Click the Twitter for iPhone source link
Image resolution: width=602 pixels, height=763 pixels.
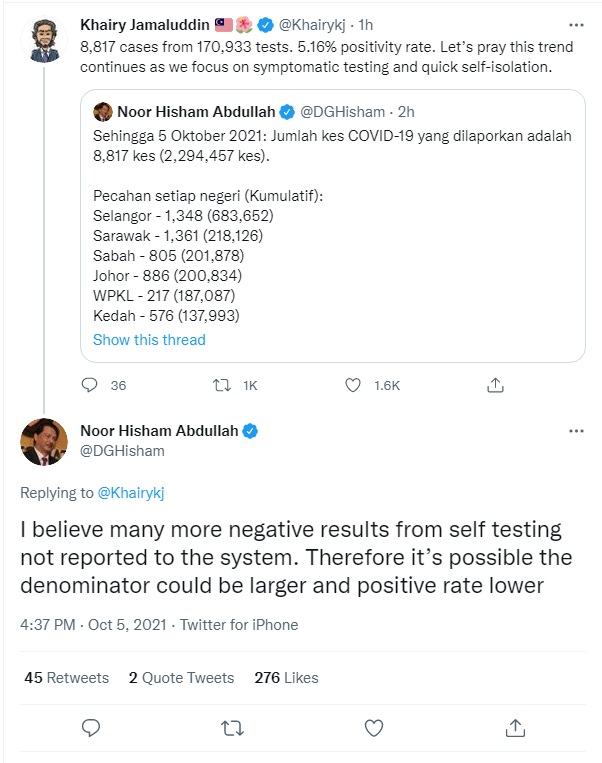(x=238, y=625)
